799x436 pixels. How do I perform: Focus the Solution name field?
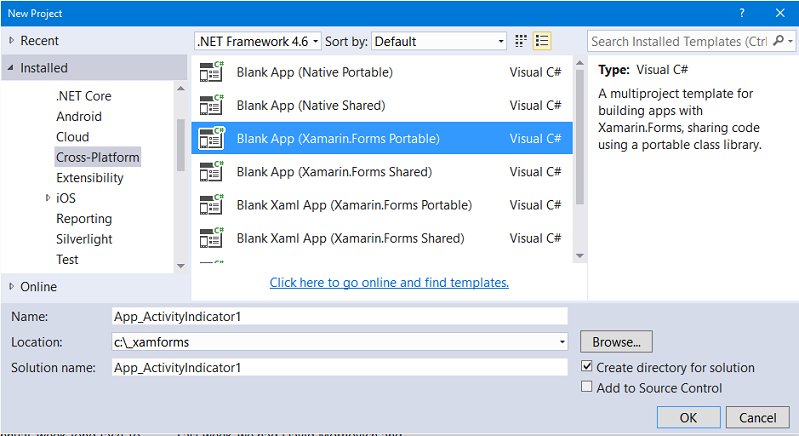click(339, 367)
